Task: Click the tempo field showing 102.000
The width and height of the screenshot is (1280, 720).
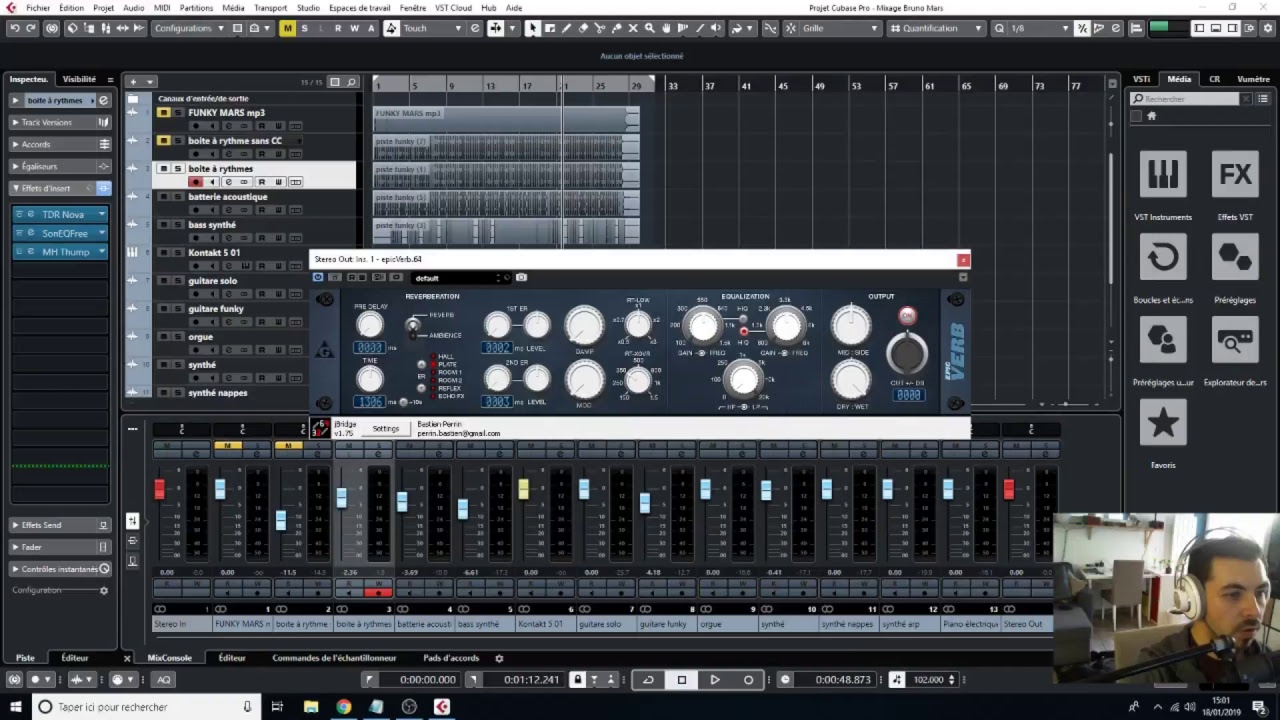Action: [929, 680]
